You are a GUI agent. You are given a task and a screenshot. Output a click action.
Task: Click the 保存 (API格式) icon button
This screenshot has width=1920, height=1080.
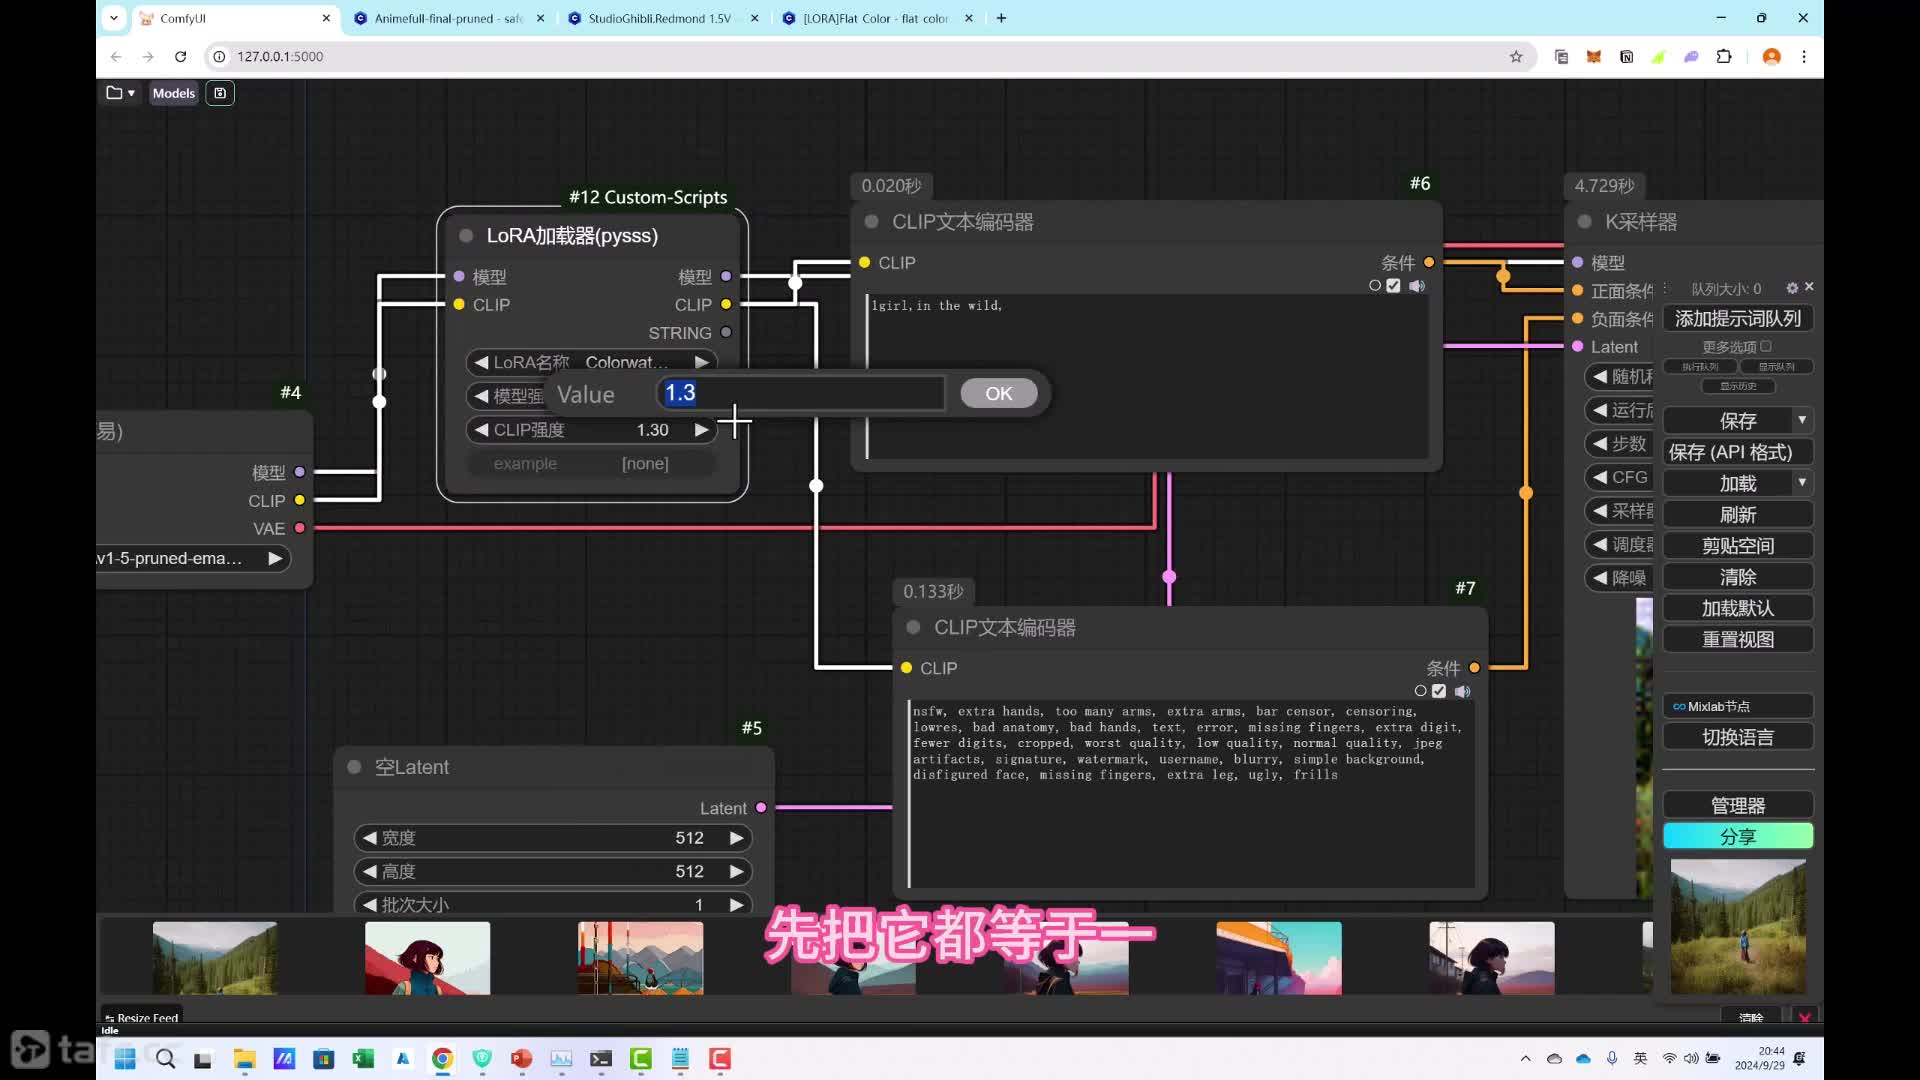pyautogui.click(x=1739, y=452)
